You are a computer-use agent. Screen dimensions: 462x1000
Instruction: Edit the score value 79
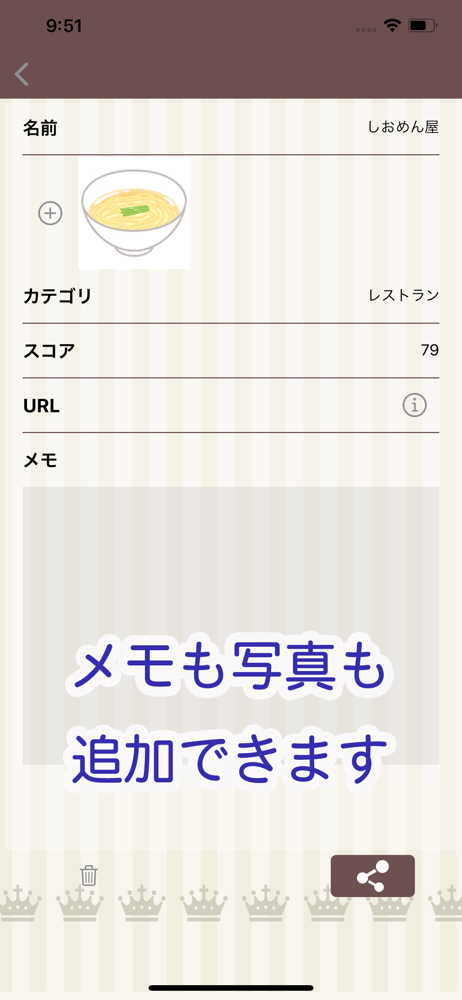pyautogui.click(x=429, y=350)
